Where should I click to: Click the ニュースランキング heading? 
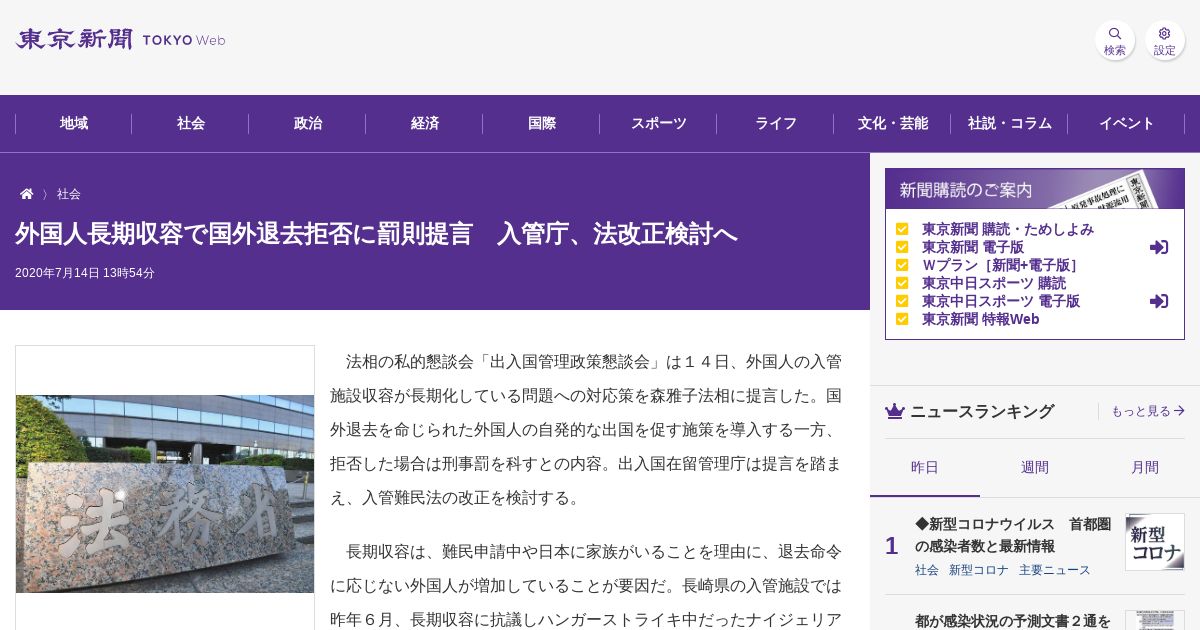tap(982, 411)
